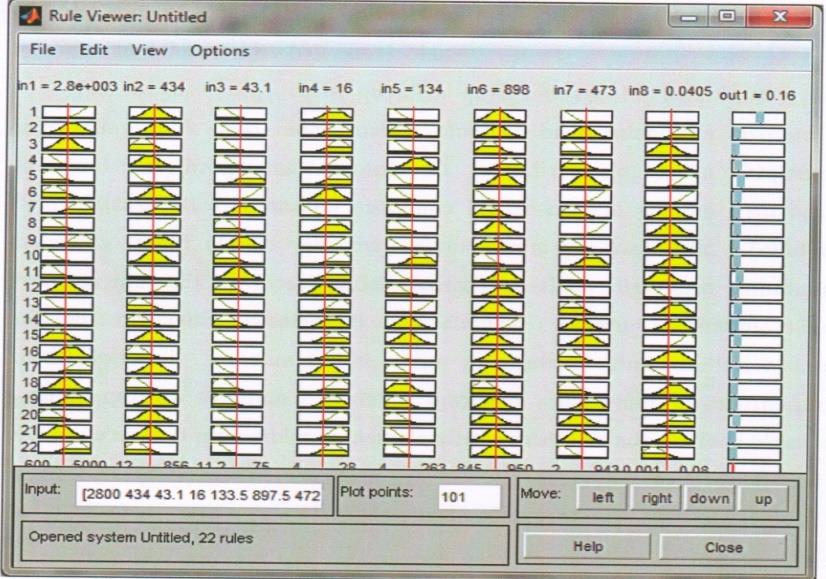Screen dimensions: 826x579
Task: Click the in4 = 16 label
Action: click(x=325, y=88)
